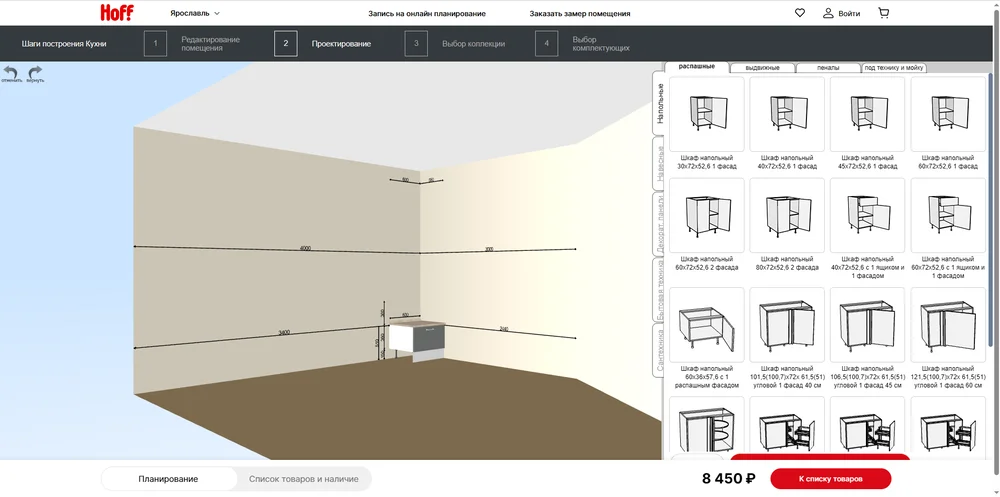The image size is (1000, 497).
Task: Open the Навесные vertical category tab
Action: coord(659,163)
